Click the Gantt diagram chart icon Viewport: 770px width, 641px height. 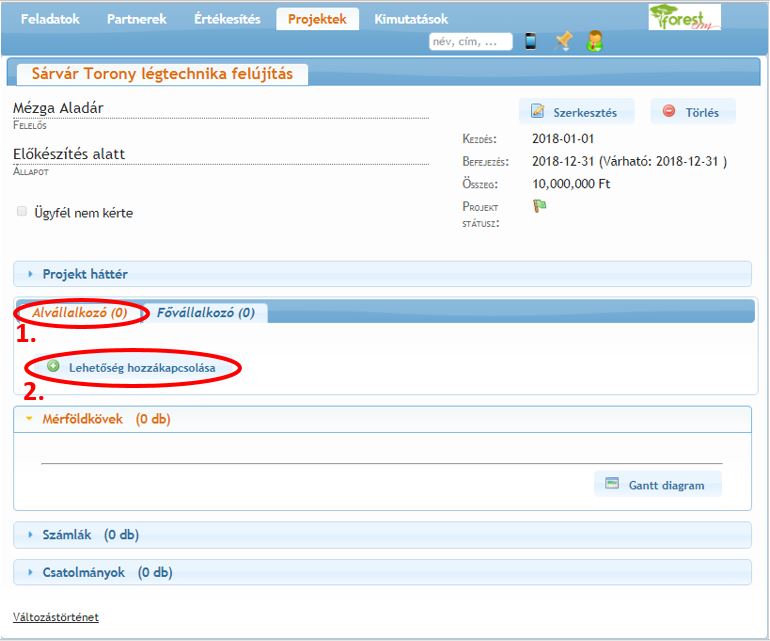pos(612,485)
